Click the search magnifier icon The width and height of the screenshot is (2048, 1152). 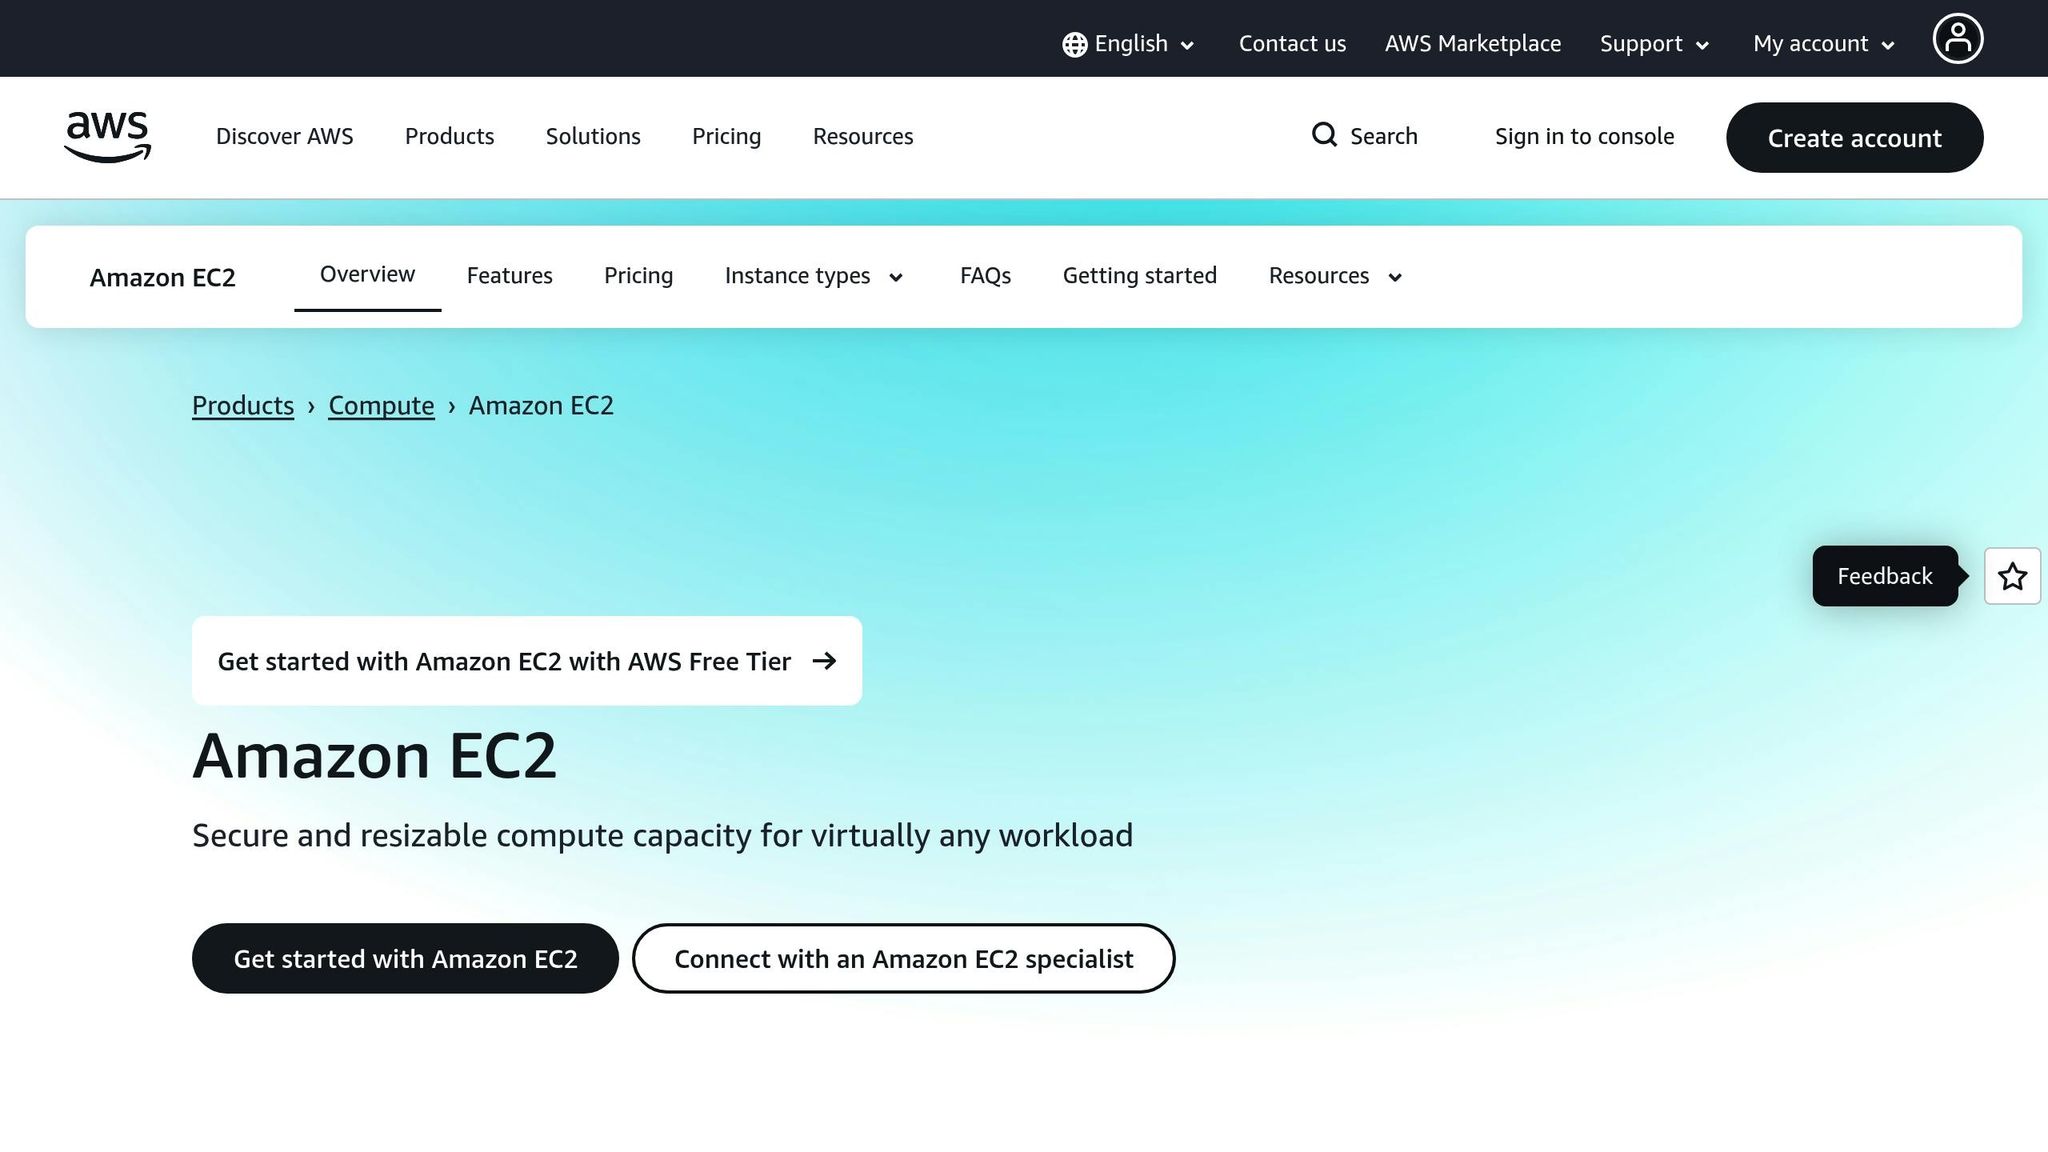[x=1324, y=135]
